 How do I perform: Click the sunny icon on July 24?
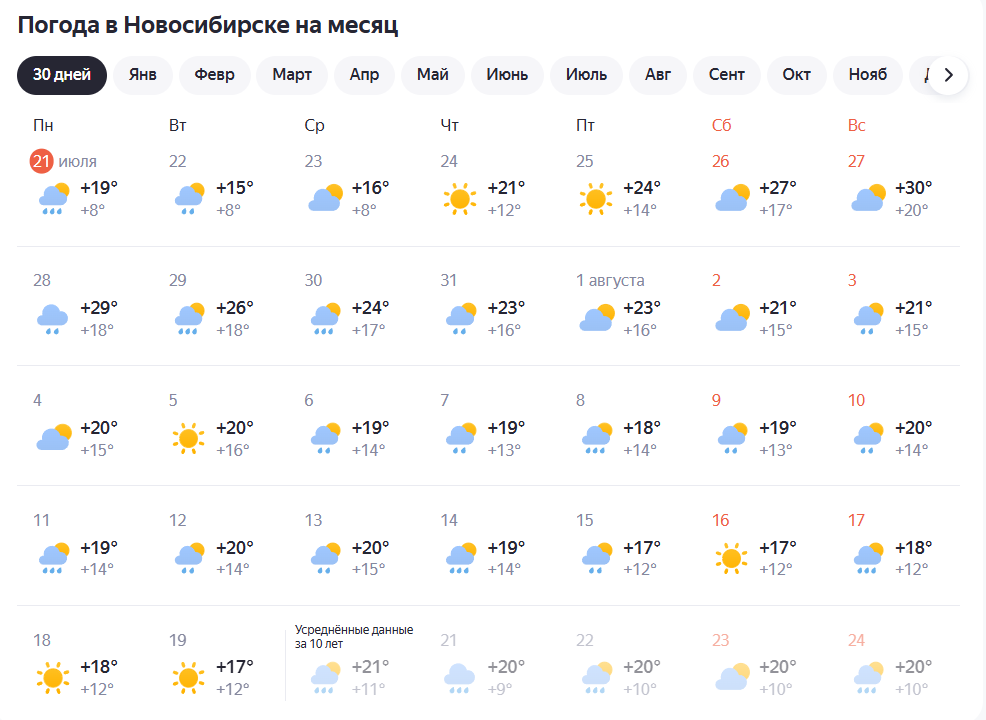(x=460, y=199)
